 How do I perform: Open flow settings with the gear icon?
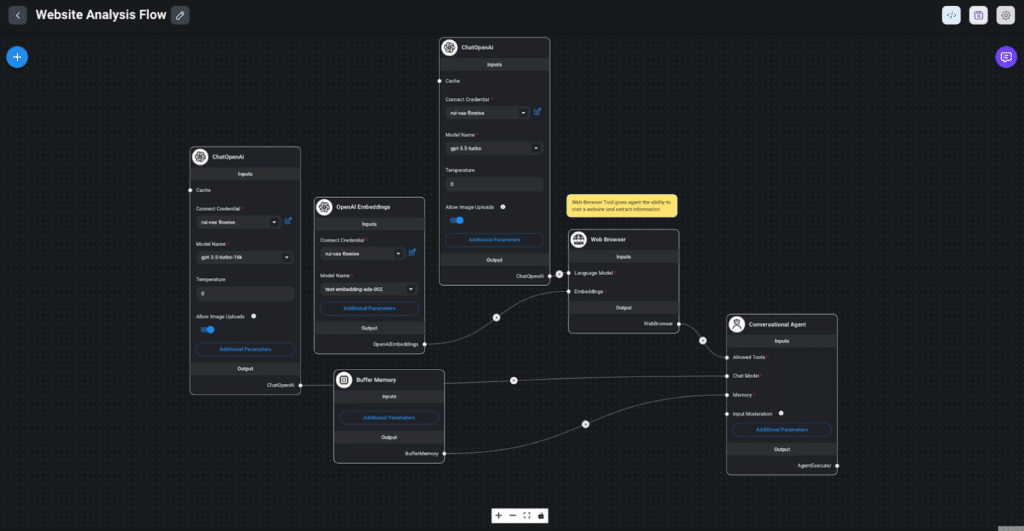(1006, 15)
